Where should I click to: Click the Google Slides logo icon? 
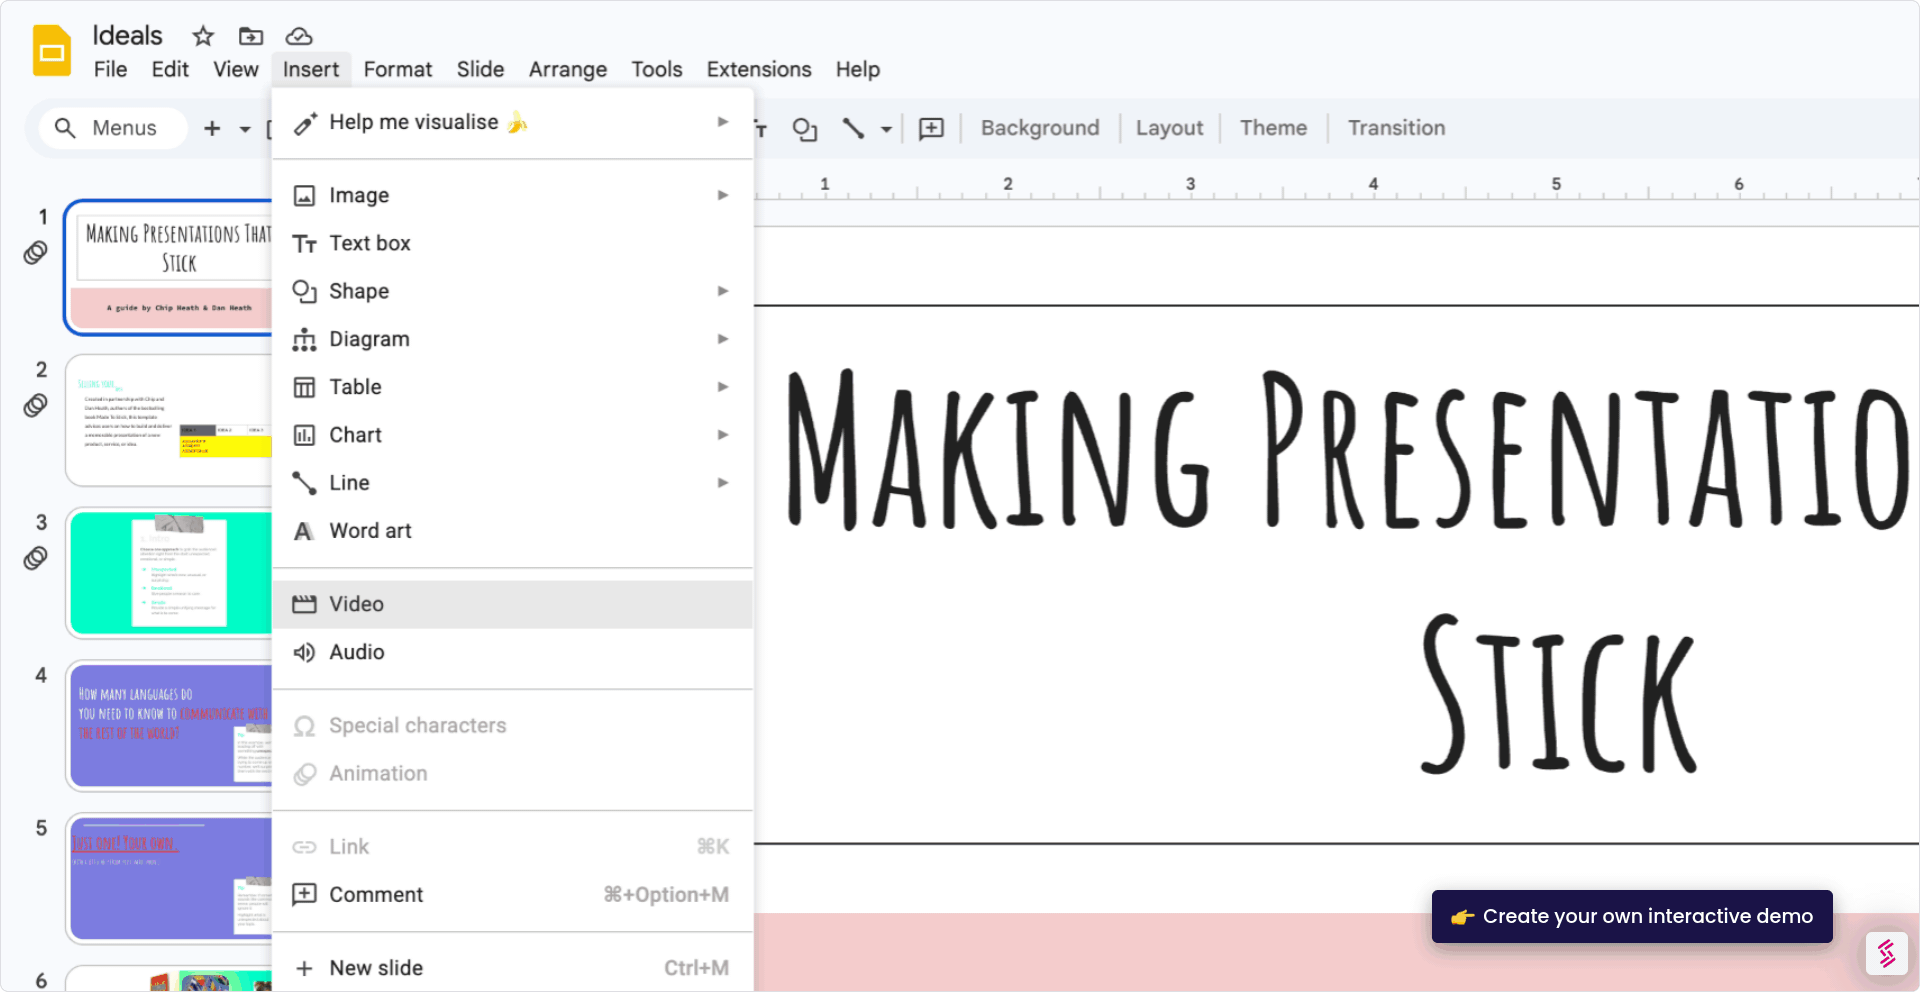(x=52, y=51)
